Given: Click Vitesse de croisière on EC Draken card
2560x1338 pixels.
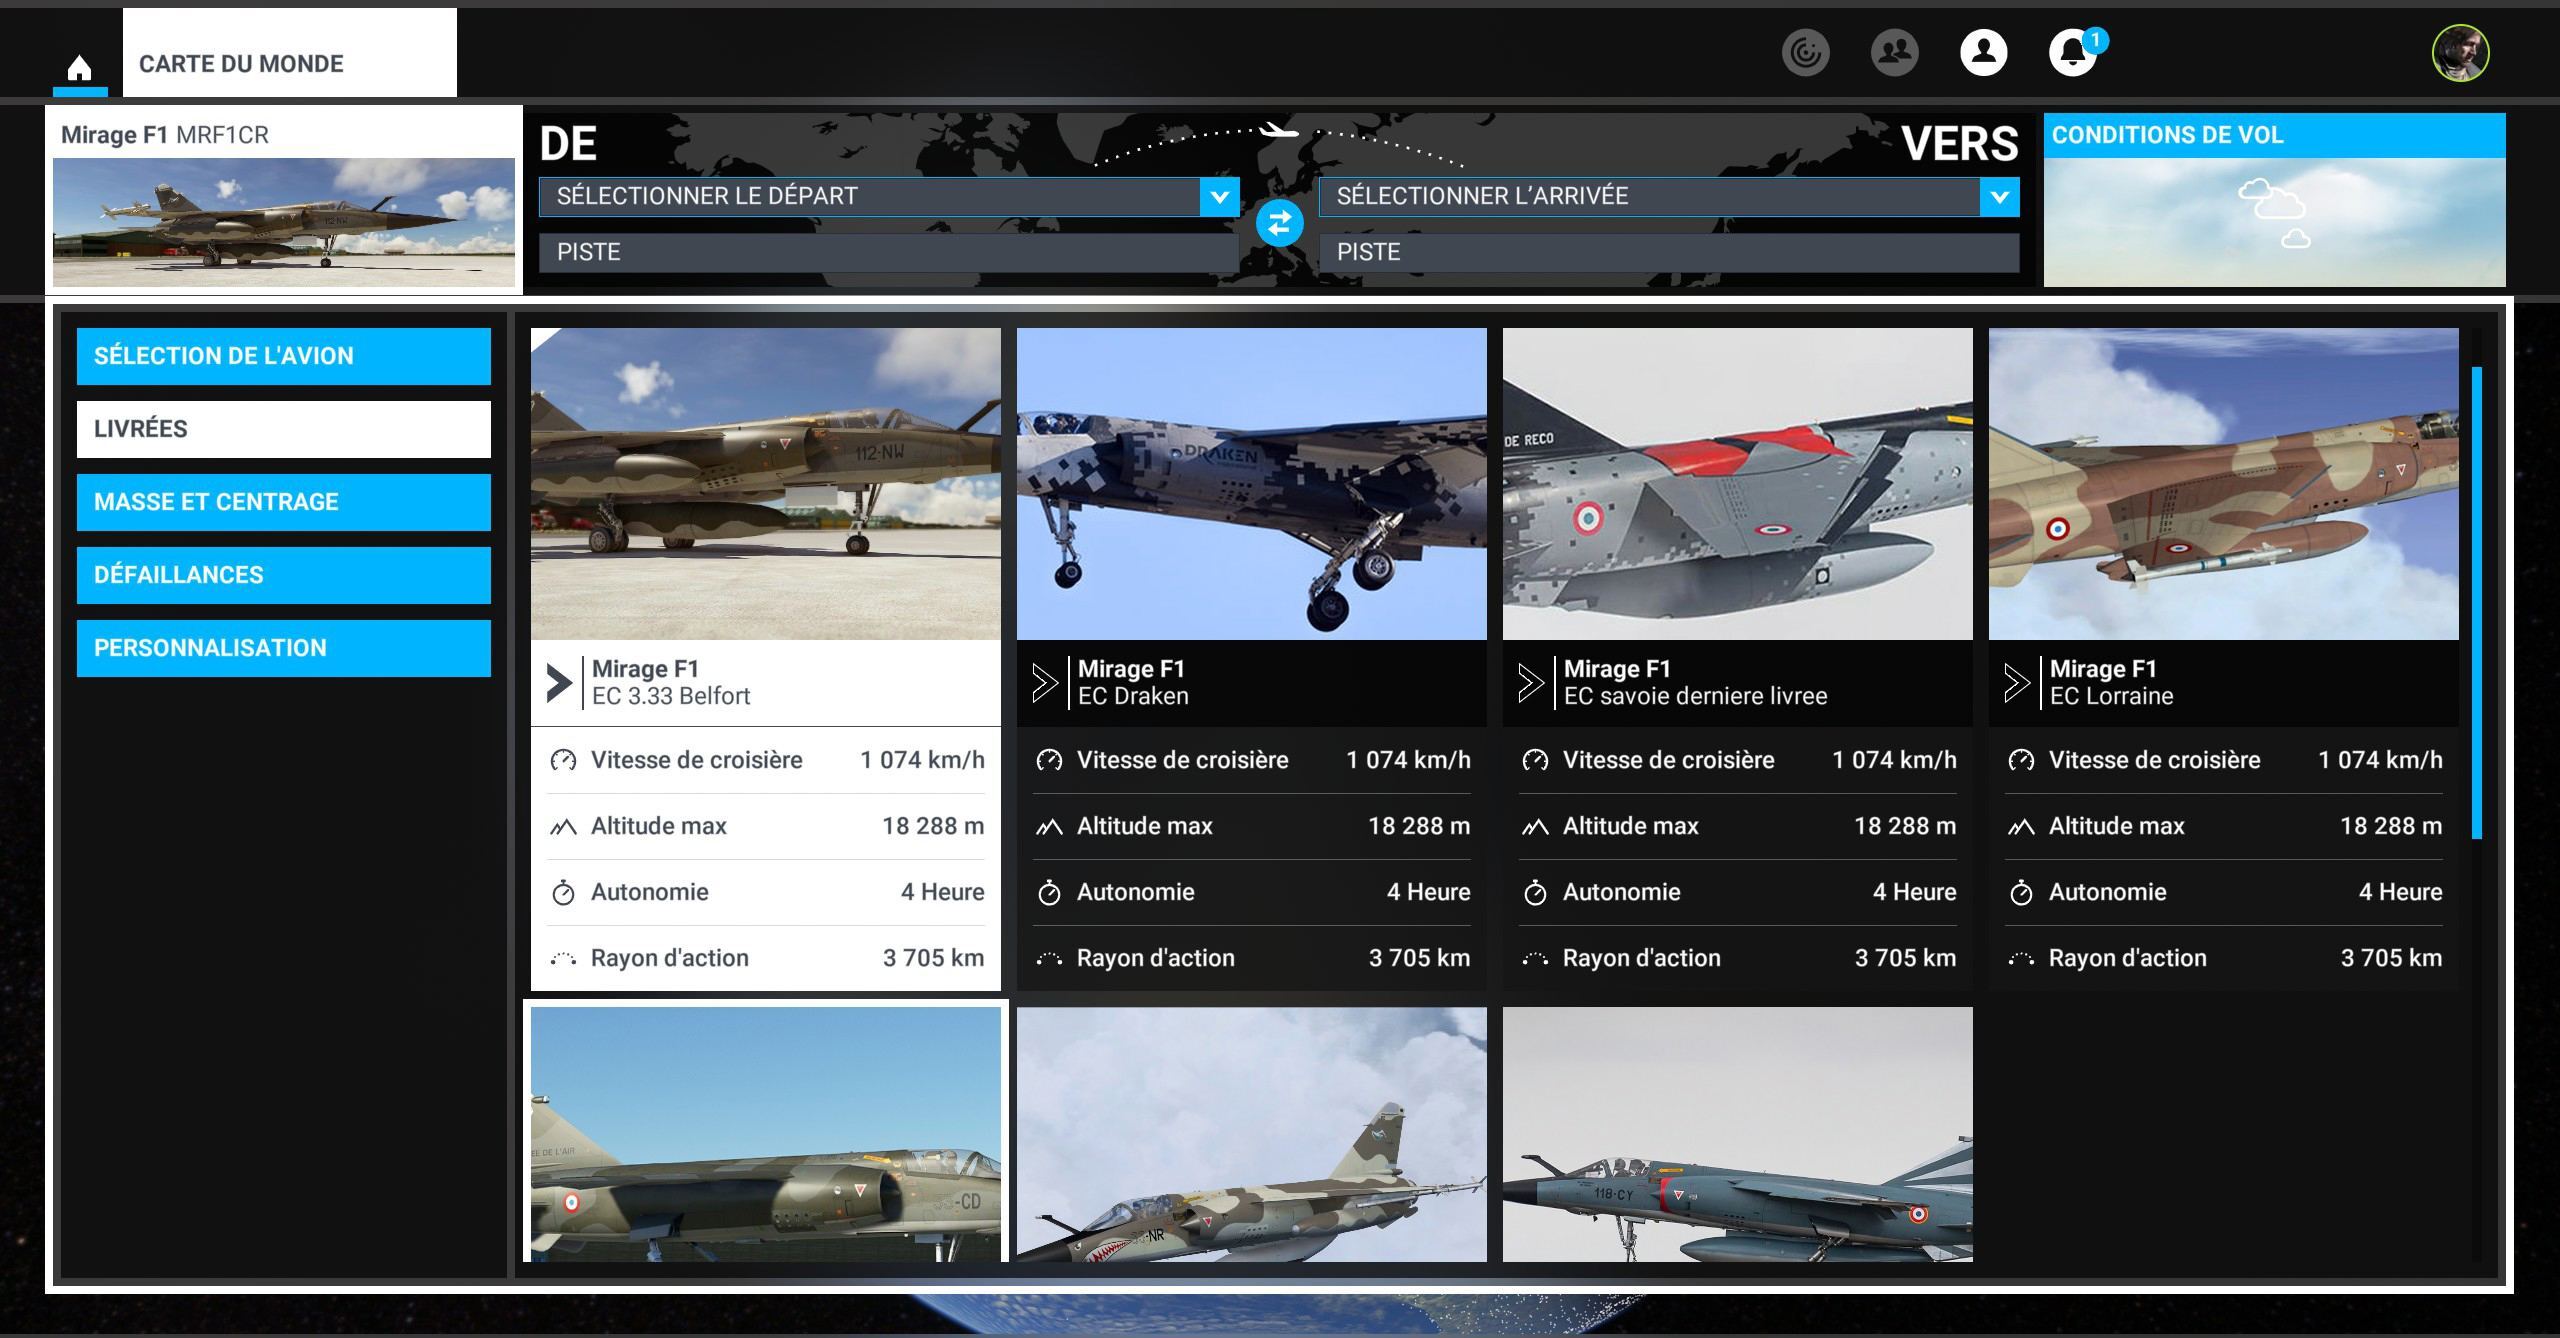Looking at the screenshot, I should point(1183,760).
